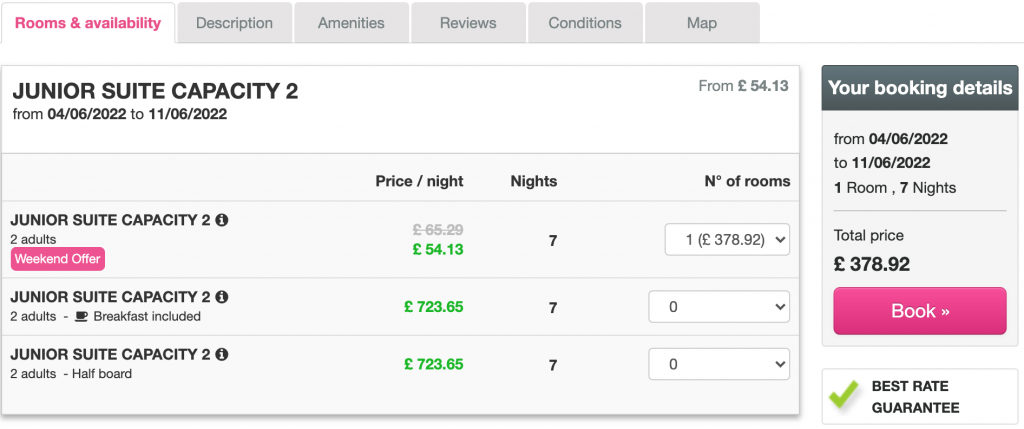Open the Description tab
The height and width of the screenshot is (429, 1024).
click(x=234, y=23)
